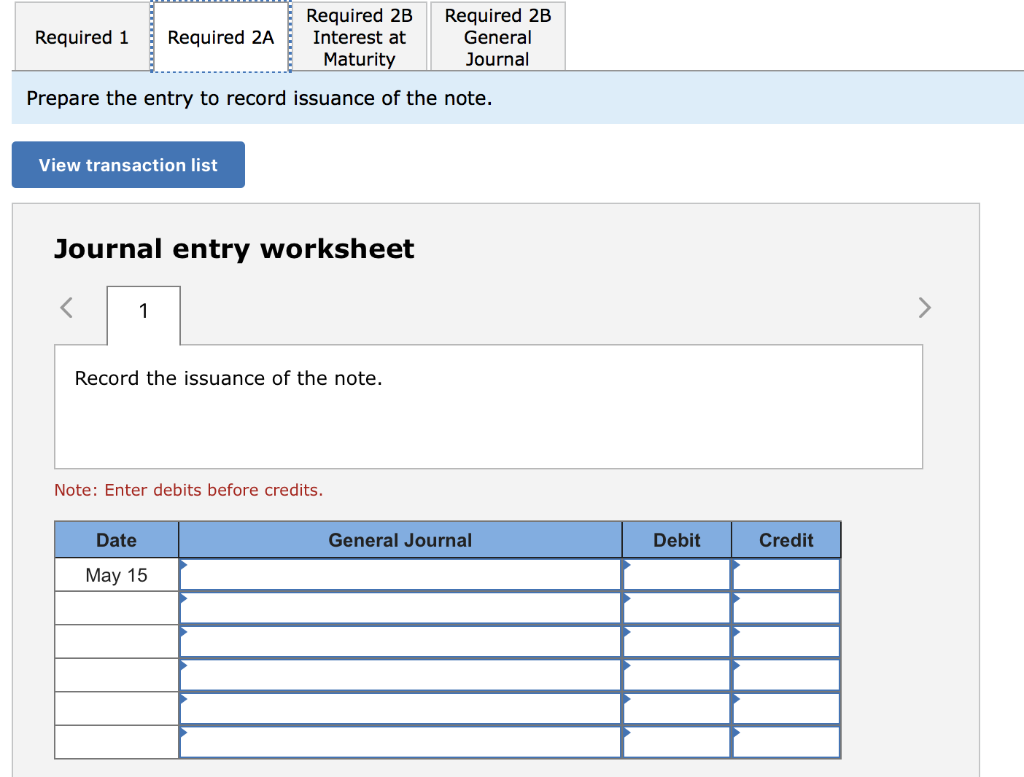
Task: Click Credit field in last row
Action: click(x=786, y=742)
